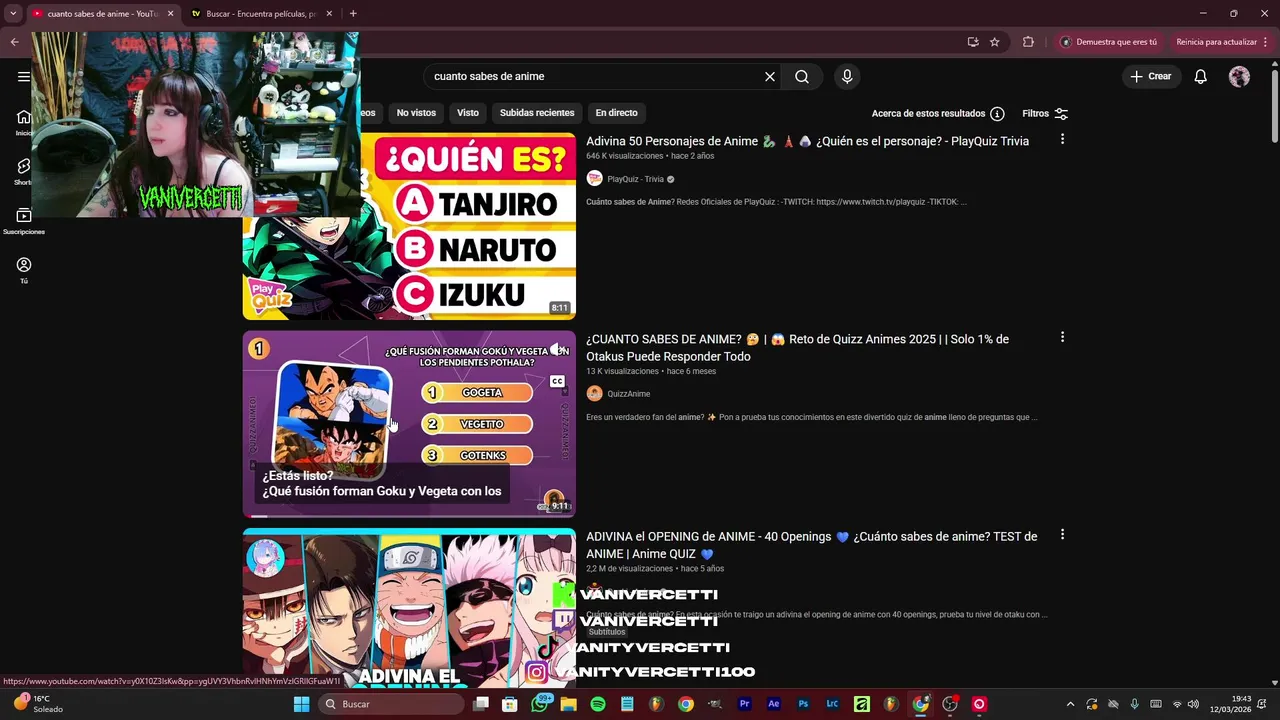The height and width of the screenshot is (720, 1280).
Task: Open the browser extensions puzzle icon
Action: (x=1028, y=42)
